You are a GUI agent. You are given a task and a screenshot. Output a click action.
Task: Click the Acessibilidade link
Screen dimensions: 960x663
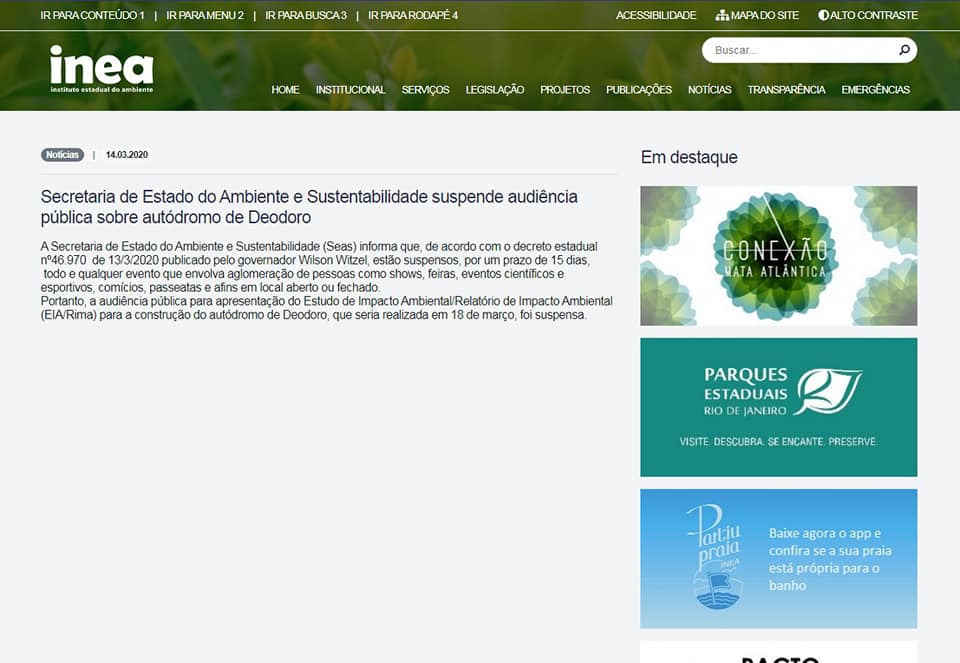[x=656, y=16]
